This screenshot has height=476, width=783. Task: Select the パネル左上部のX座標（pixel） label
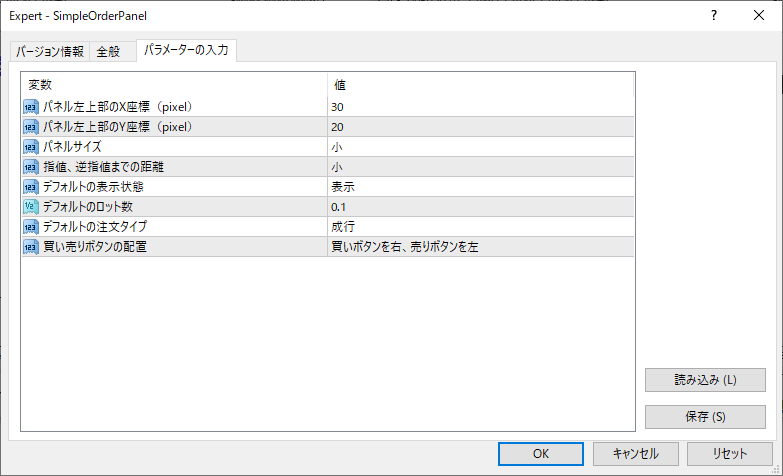coord(118,107)
